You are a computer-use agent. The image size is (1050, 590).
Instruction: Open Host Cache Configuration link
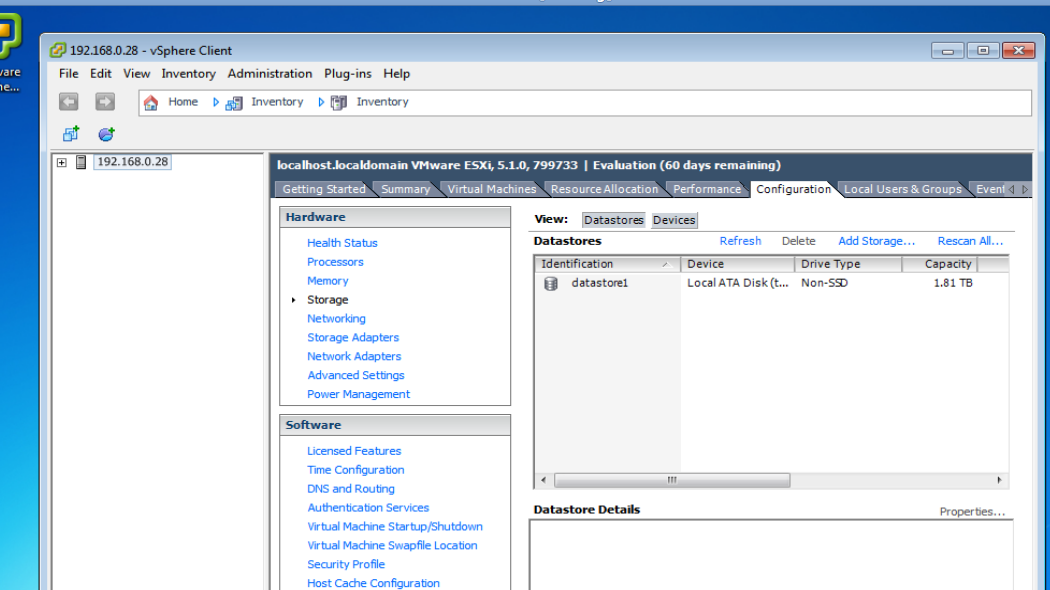(x=373, y=583)
